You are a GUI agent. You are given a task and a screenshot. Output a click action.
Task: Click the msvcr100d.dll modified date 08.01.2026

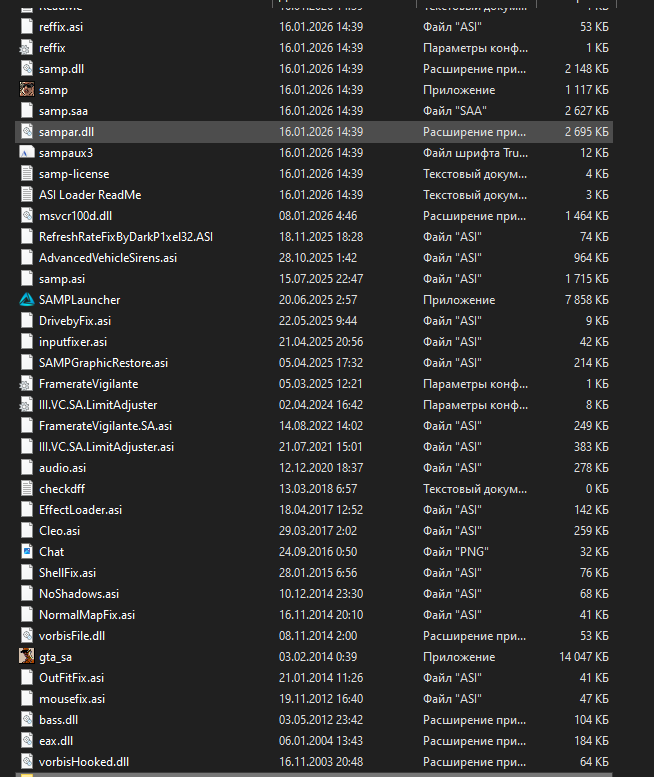(320, 216)
